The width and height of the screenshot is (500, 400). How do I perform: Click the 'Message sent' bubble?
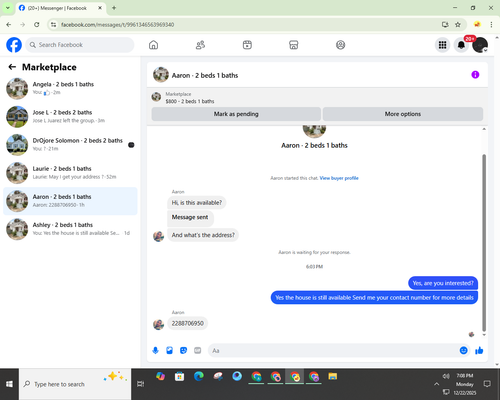[x=190, y=217]
